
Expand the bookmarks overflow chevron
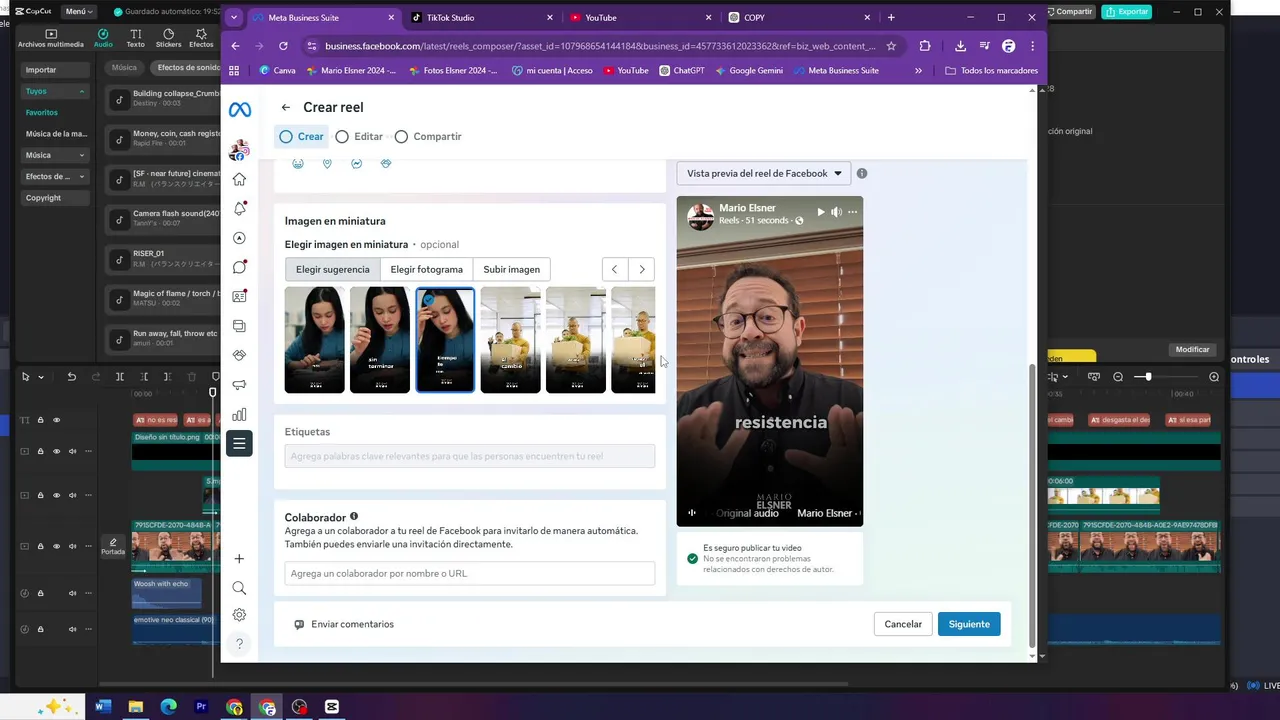click(x=918, y=71)
